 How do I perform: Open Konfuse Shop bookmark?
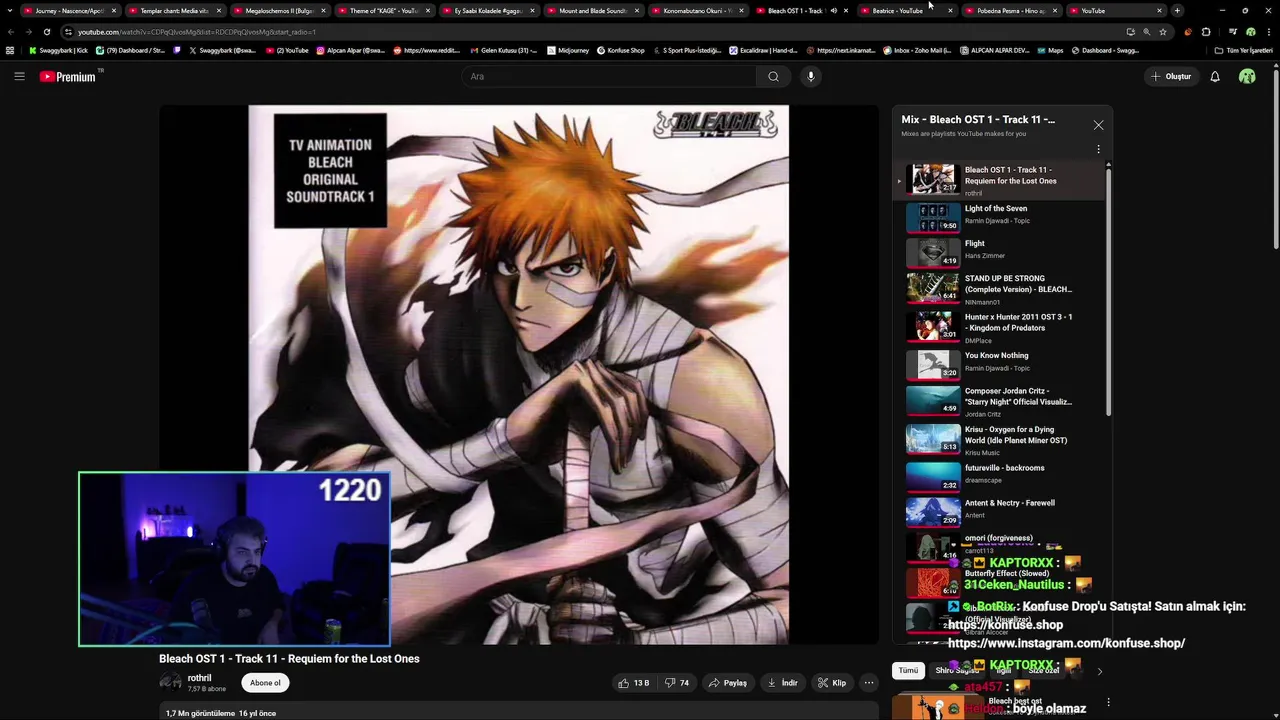pyautogui.click(x=620, y=50)
